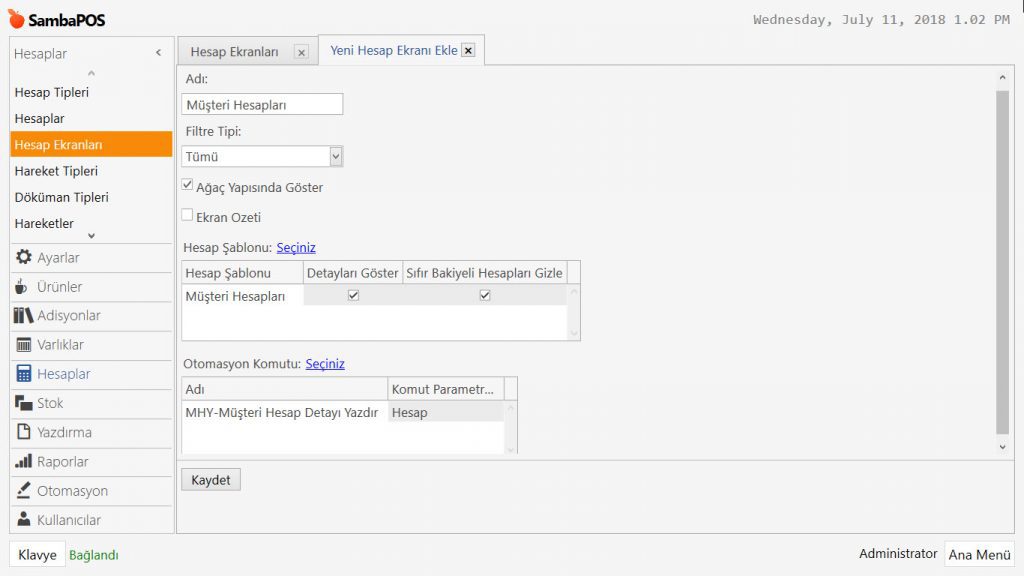Open Raporlar via the bar chart icon
This screenshot has height=576, width=1024.
tap(24, 462)
